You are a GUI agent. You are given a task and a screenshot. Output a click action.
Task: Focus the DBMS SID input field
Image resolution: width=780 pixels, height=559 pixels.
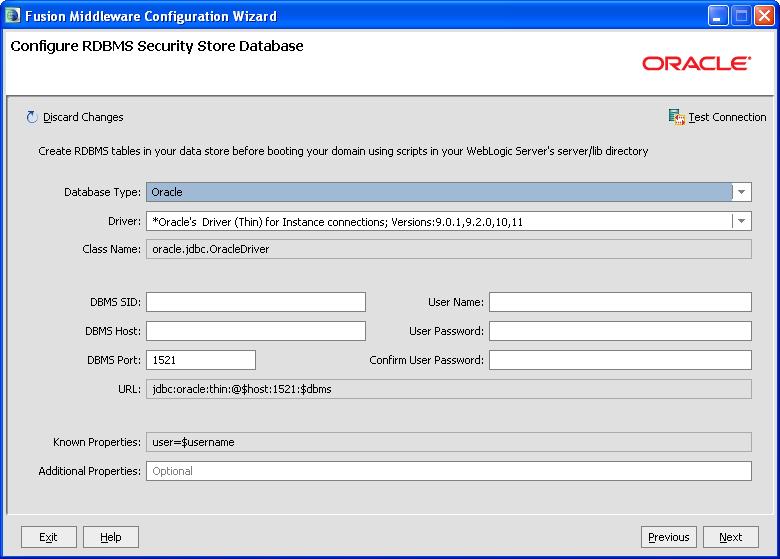click(x=256, y=302)
